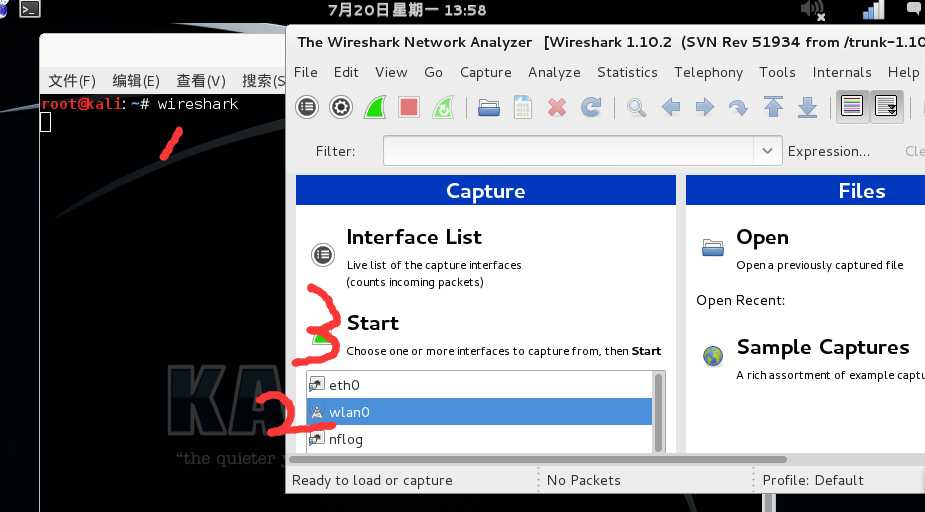
Task: Click the network signal bars icon
Action: (873, 9)
